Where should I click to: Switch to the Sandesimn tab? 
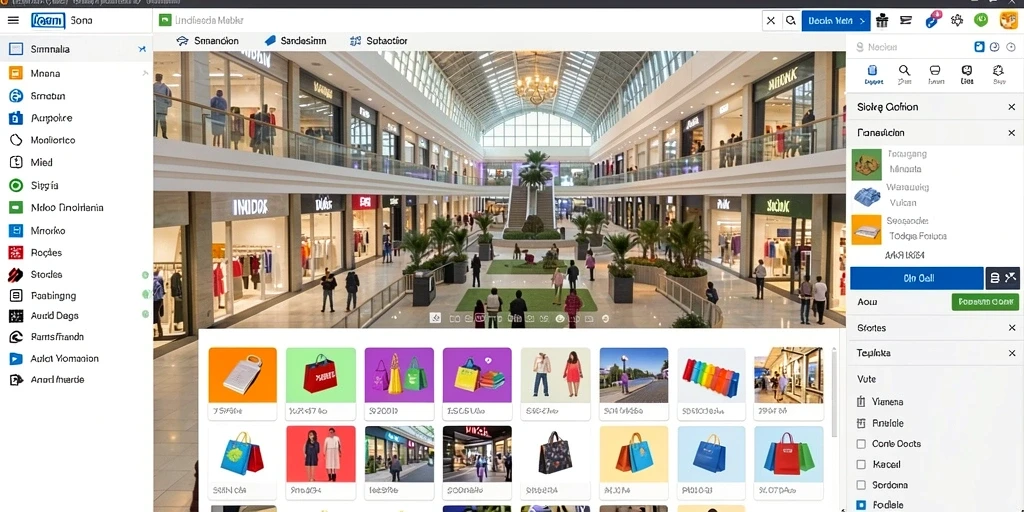295,40
